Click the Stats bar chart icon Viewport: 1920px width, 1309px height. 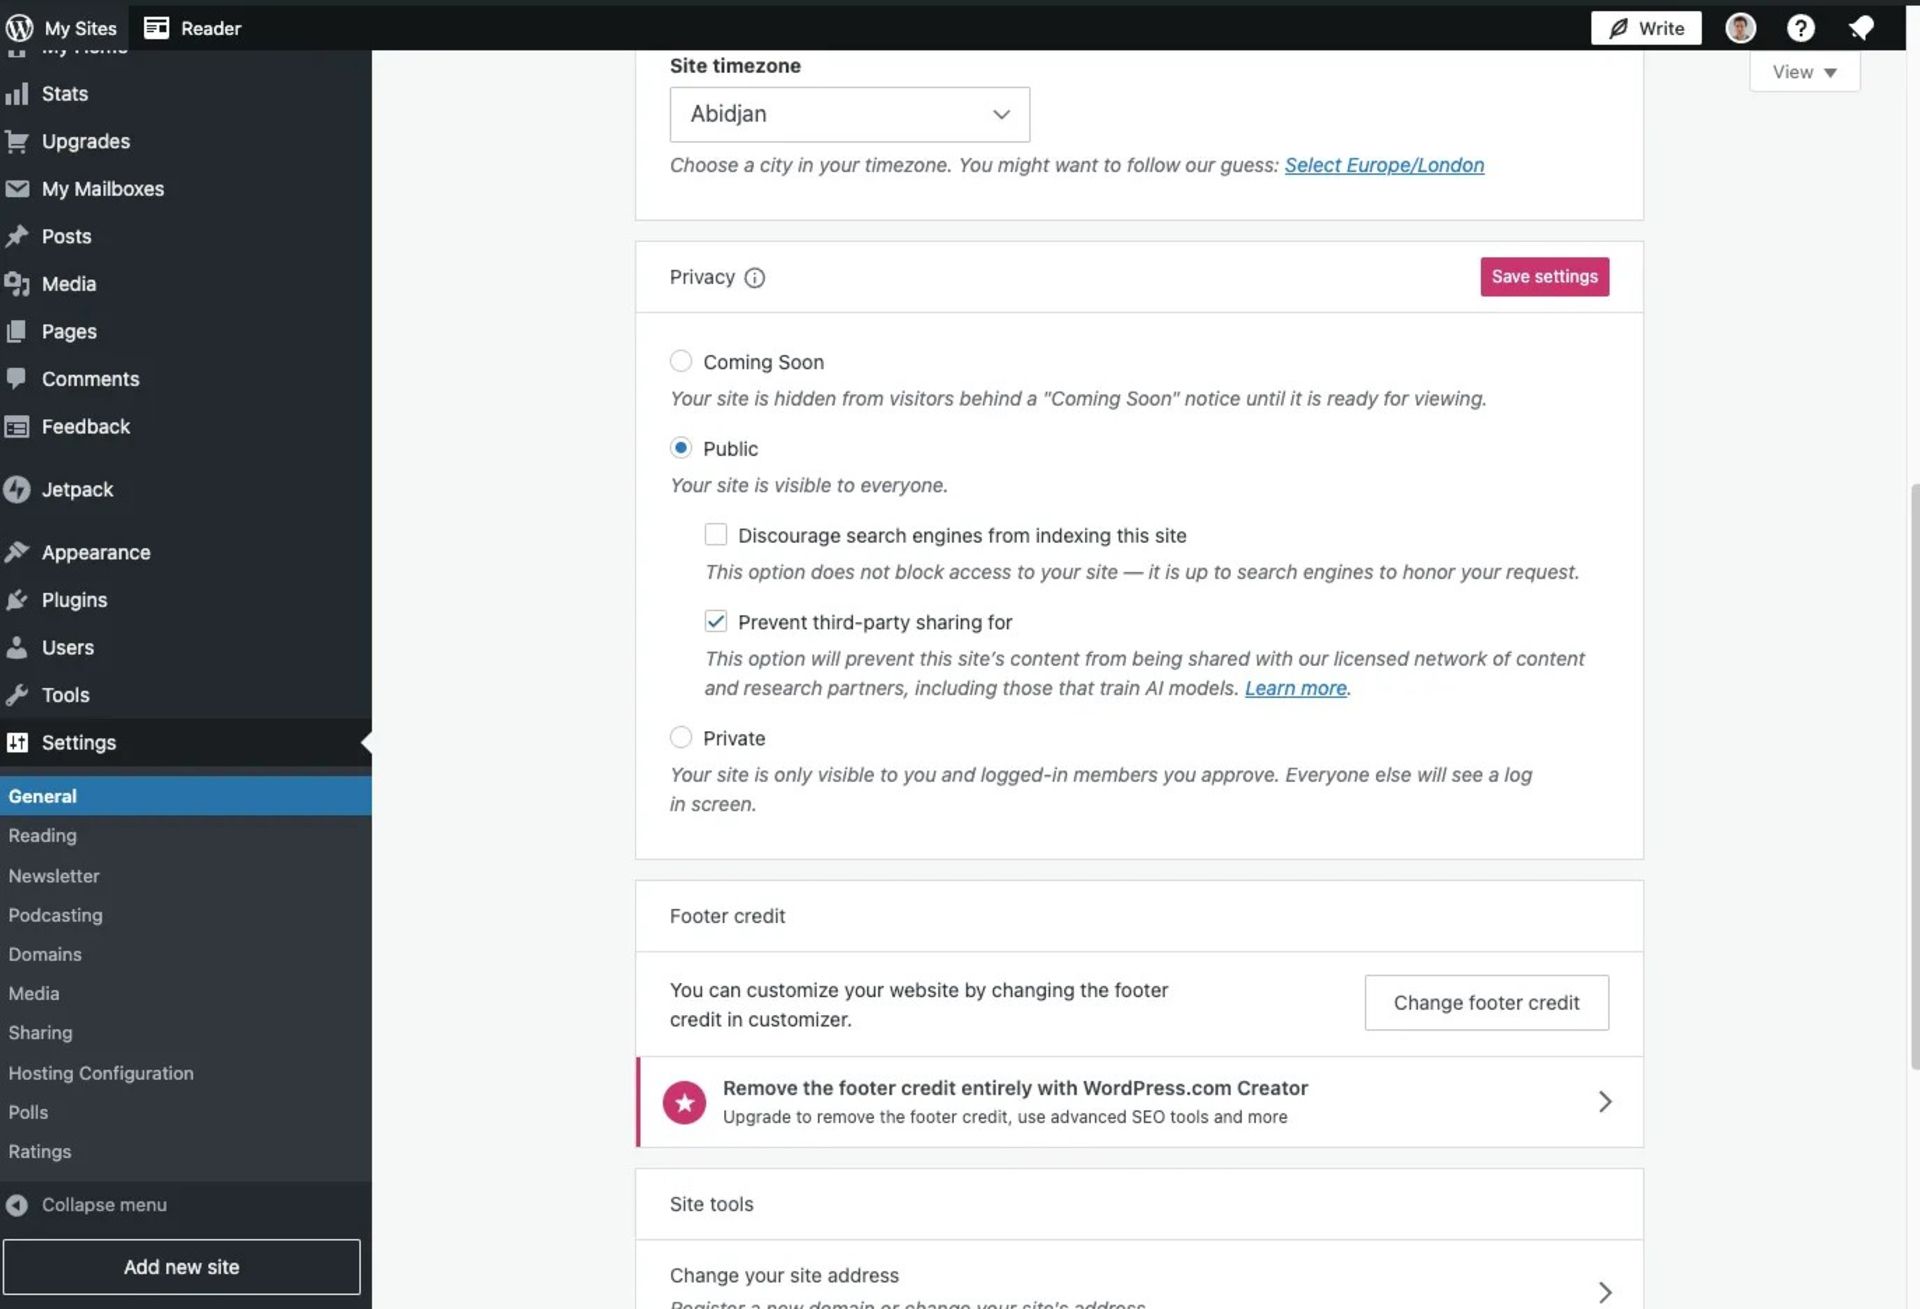[x=17, y=94]
